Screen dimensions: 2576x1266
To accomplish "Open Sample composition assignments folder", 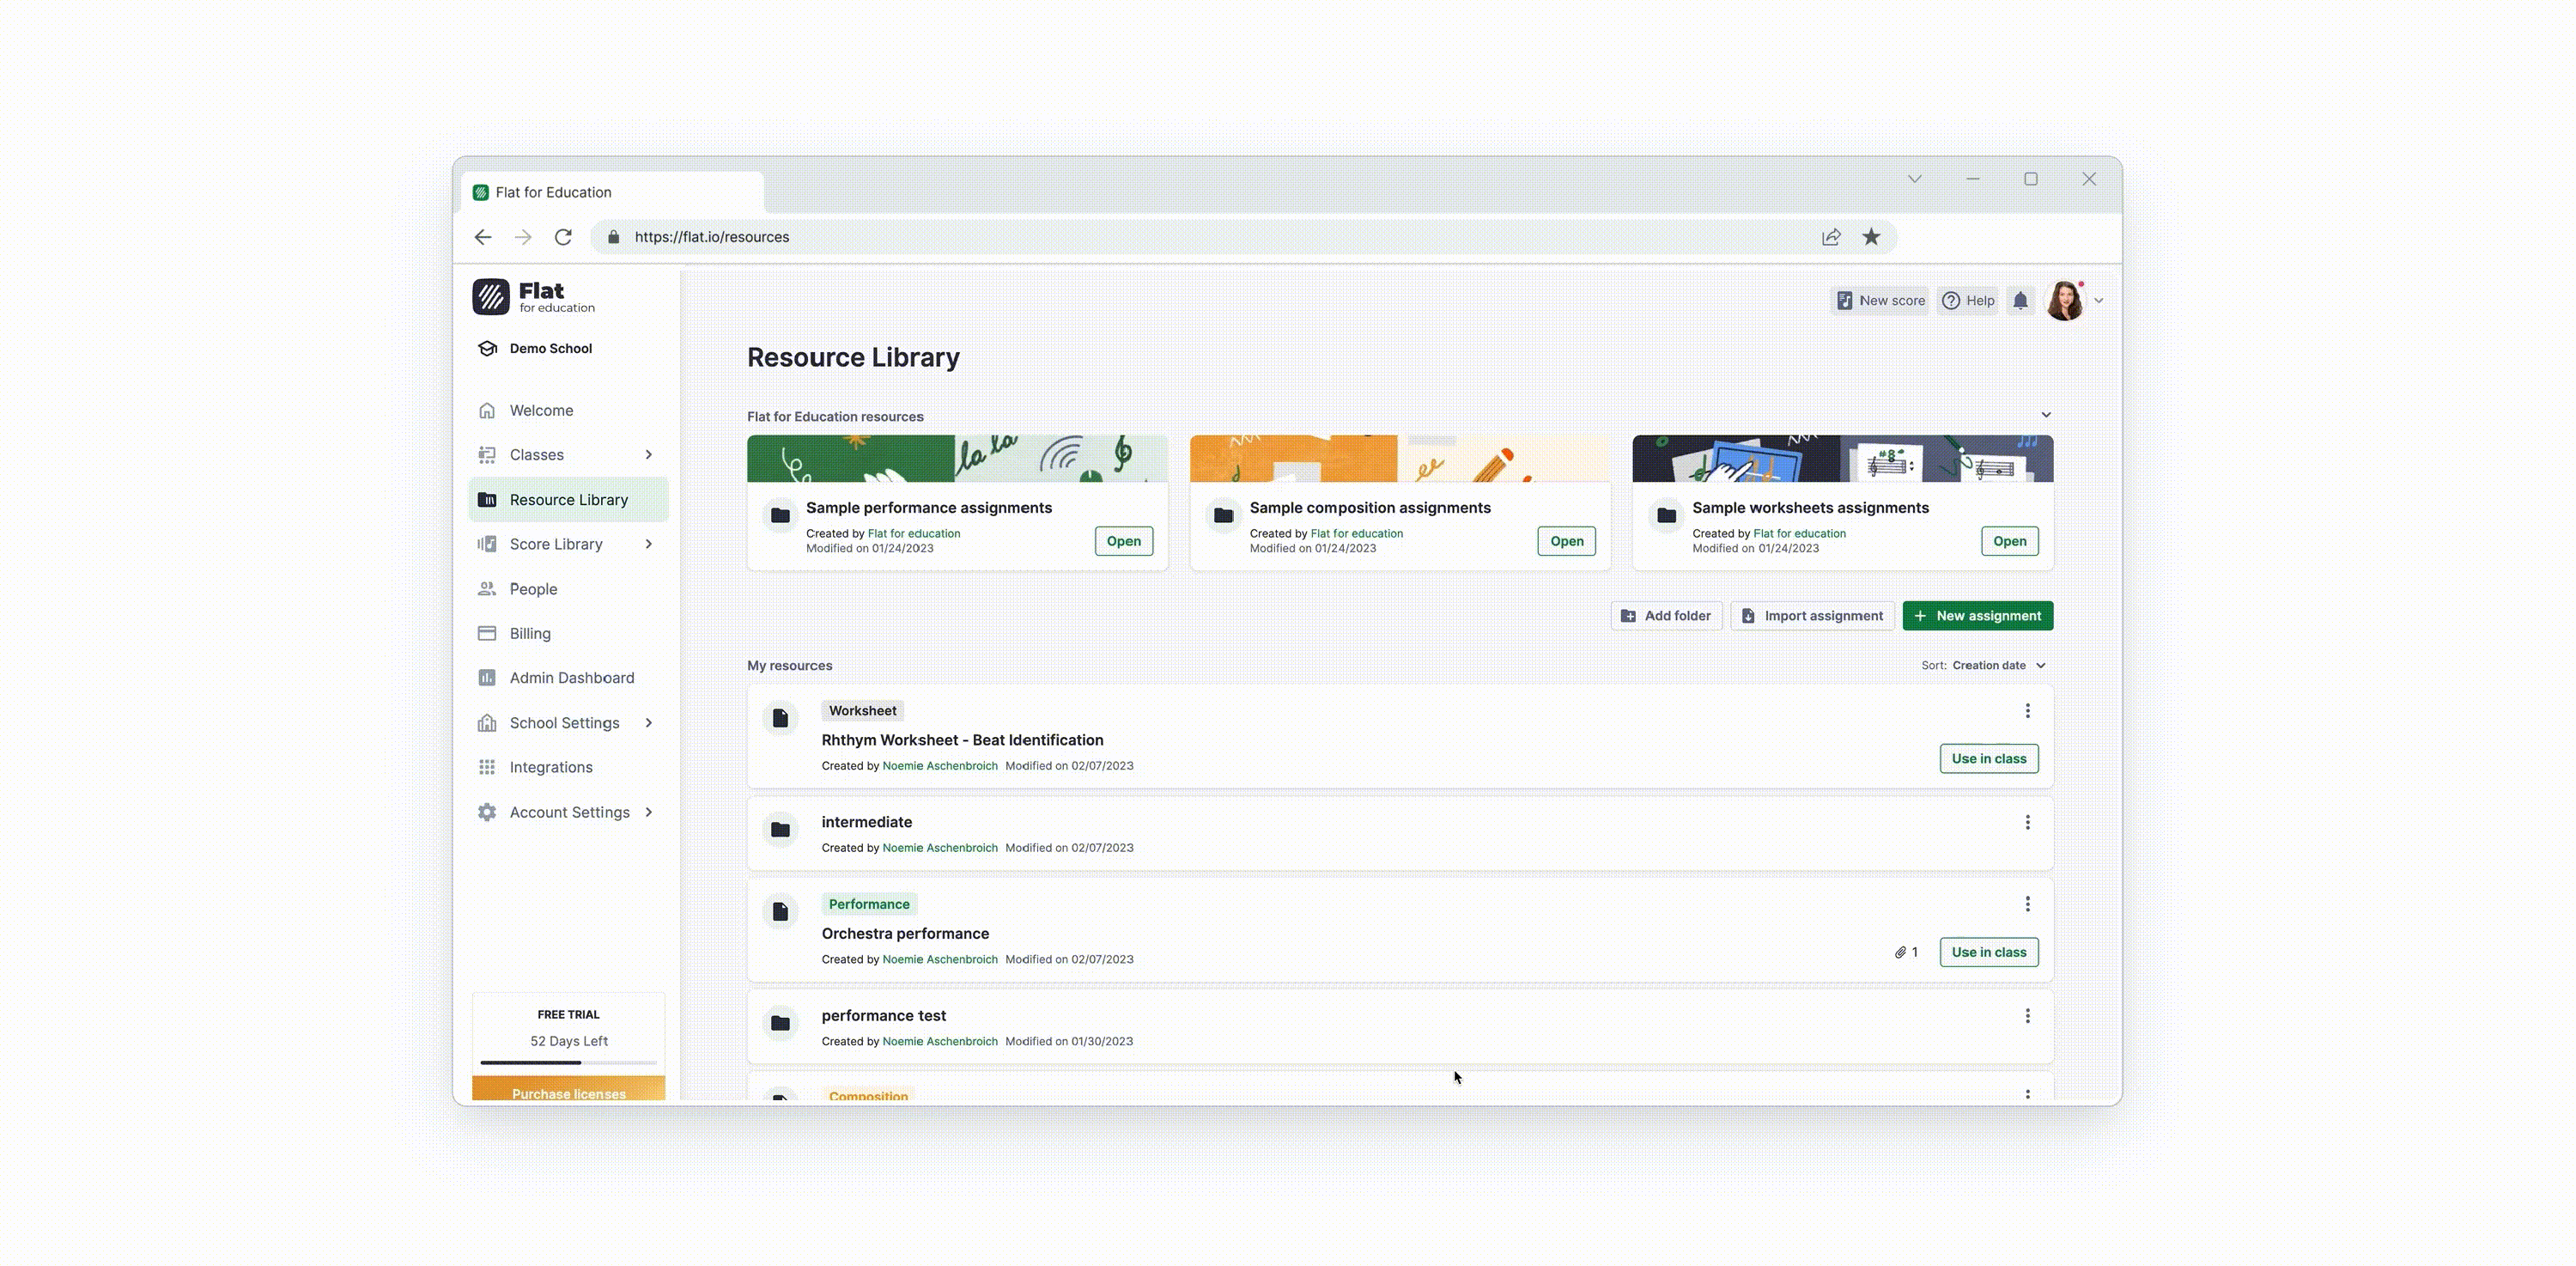I will coord(1566,541).
